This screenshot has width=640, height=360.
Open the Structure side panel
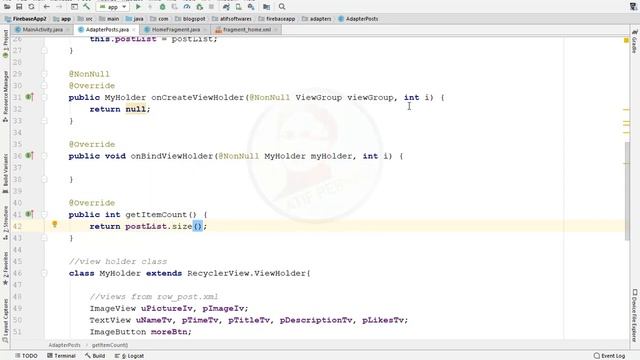point(5,222)
